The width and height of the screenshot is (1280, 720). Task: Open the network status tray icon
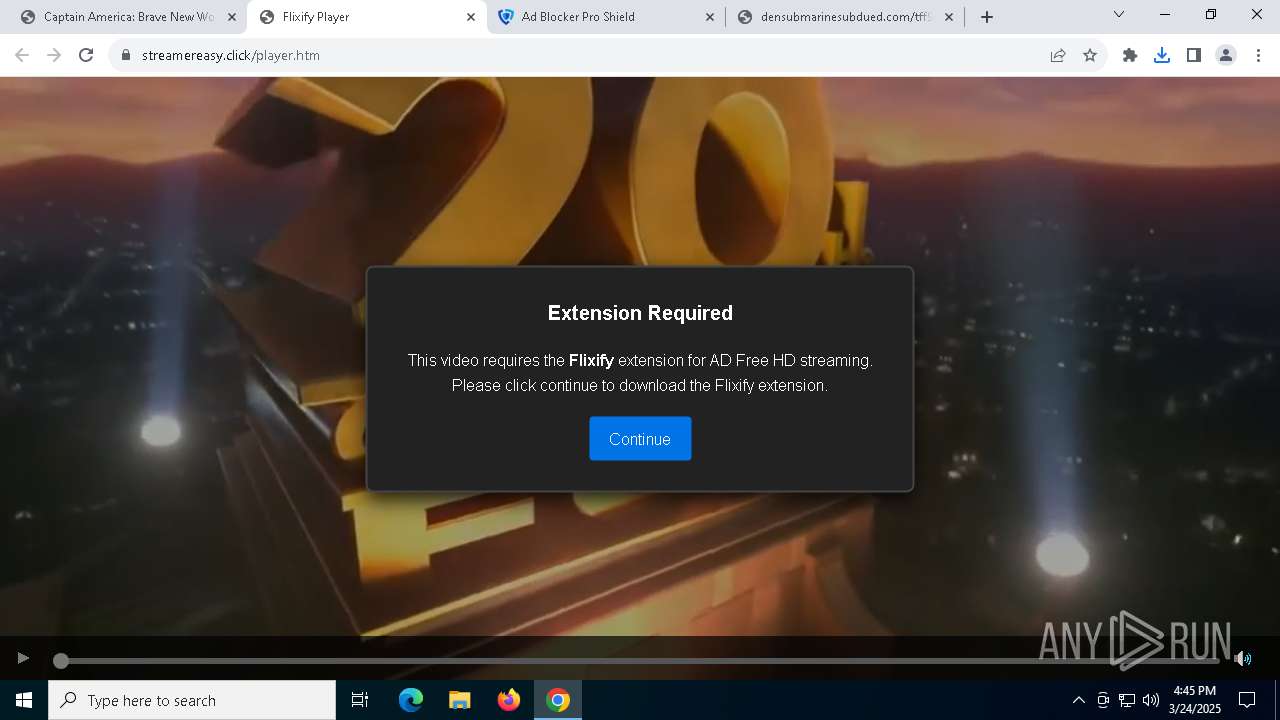(1127, 700)
